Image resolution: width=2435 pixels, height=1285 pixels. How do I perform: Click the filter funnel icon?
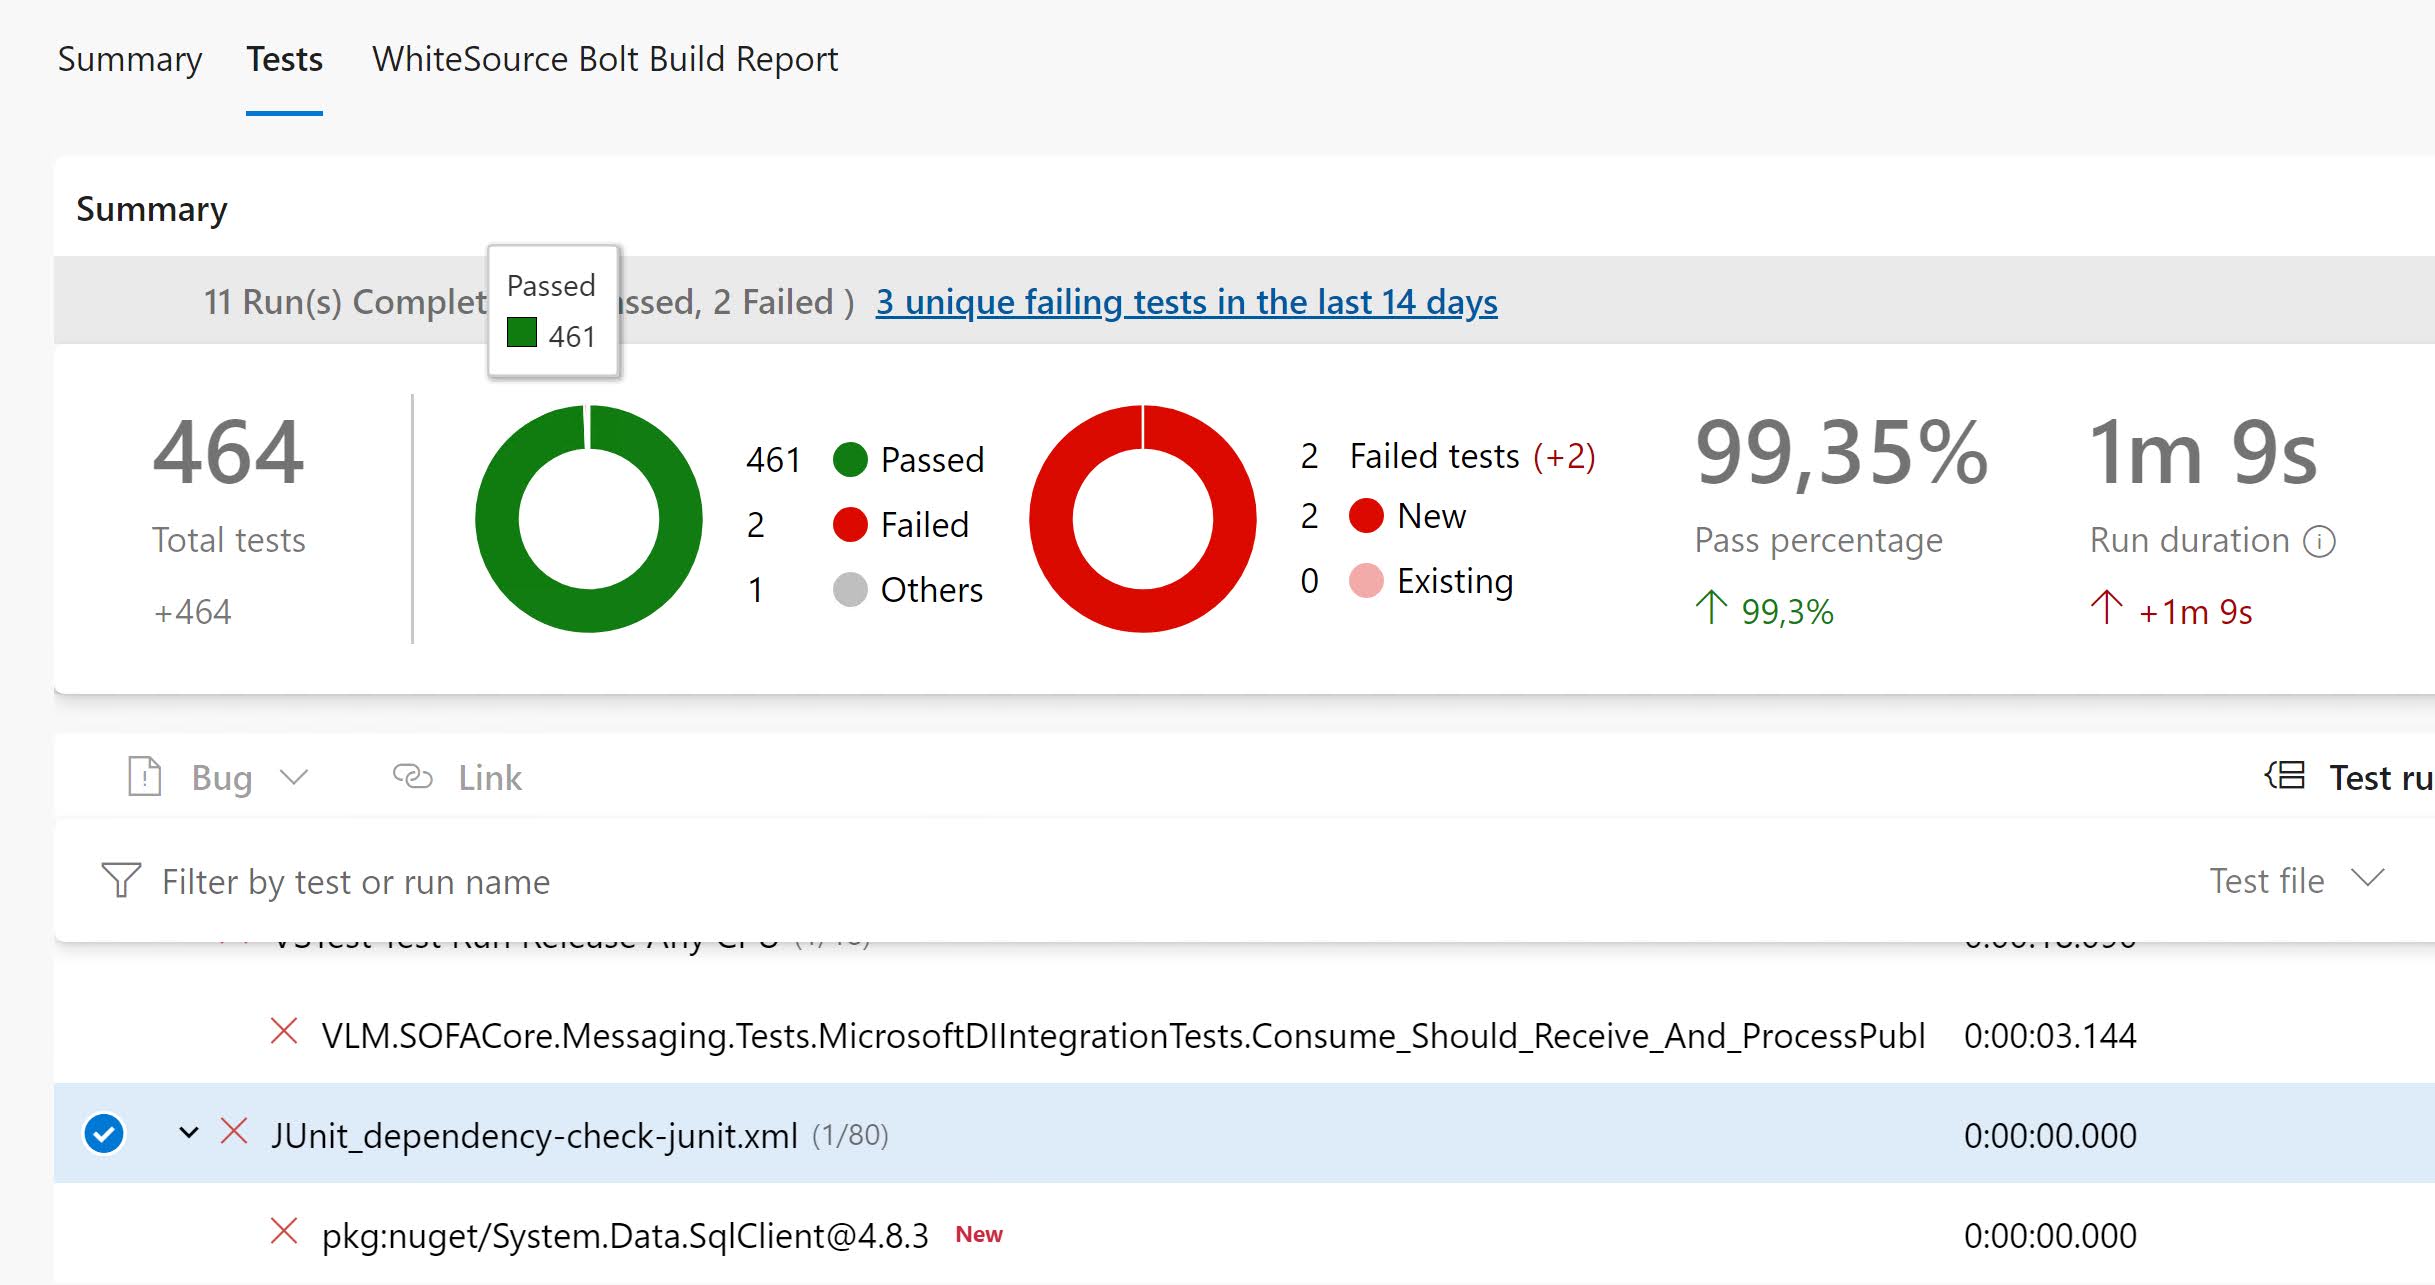tap(121, 881)
